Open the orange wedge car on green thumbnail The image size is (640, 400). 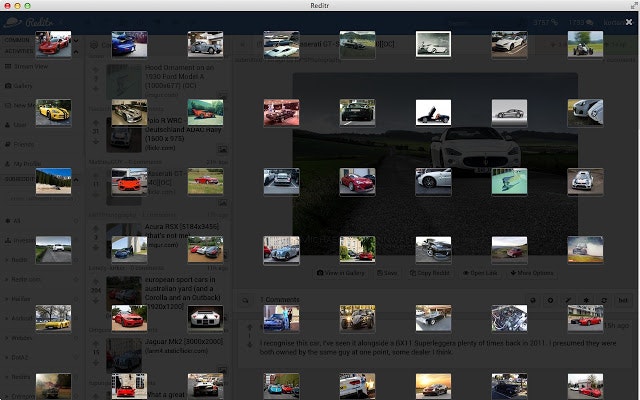tap(205, 112)
